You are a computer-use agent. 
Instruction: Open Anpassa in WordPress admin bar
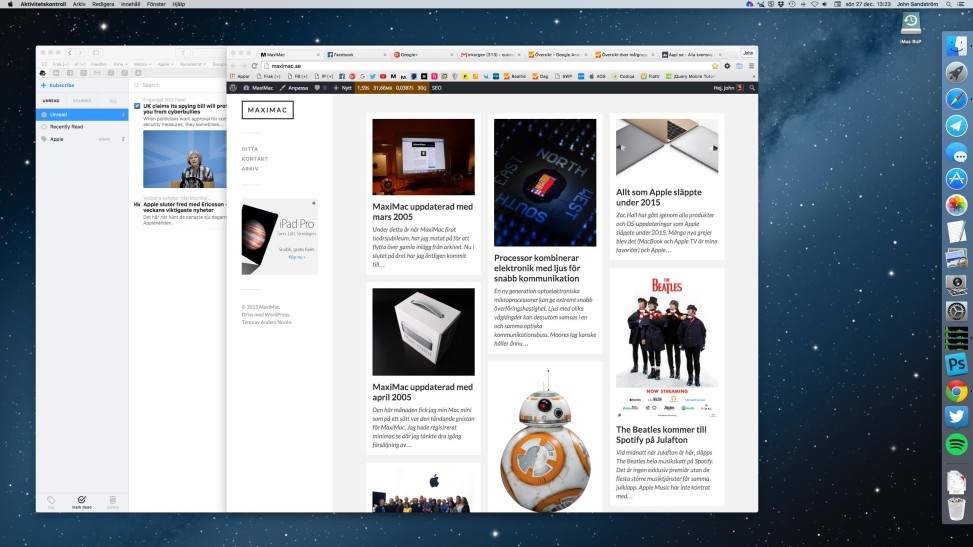[x=294, y=88]
